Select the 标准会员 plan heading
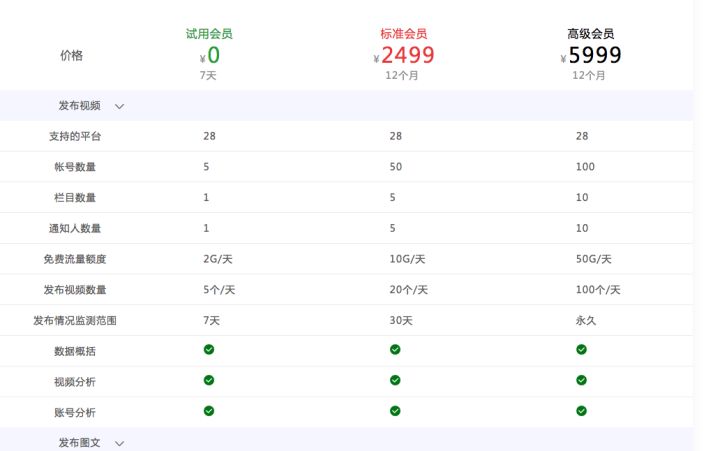Image resolution: width=720 pixels, height=451 pixels. (404, 34)
